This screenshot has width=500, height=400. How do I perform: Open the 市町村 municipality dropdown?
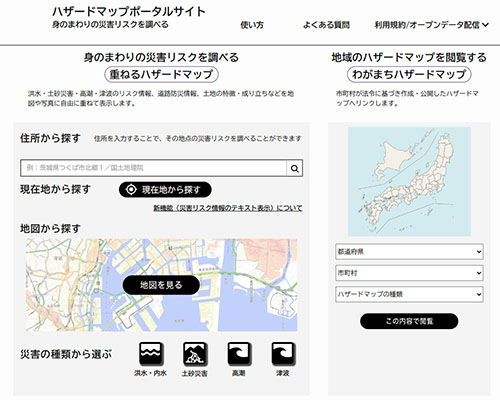pos(409,273)
